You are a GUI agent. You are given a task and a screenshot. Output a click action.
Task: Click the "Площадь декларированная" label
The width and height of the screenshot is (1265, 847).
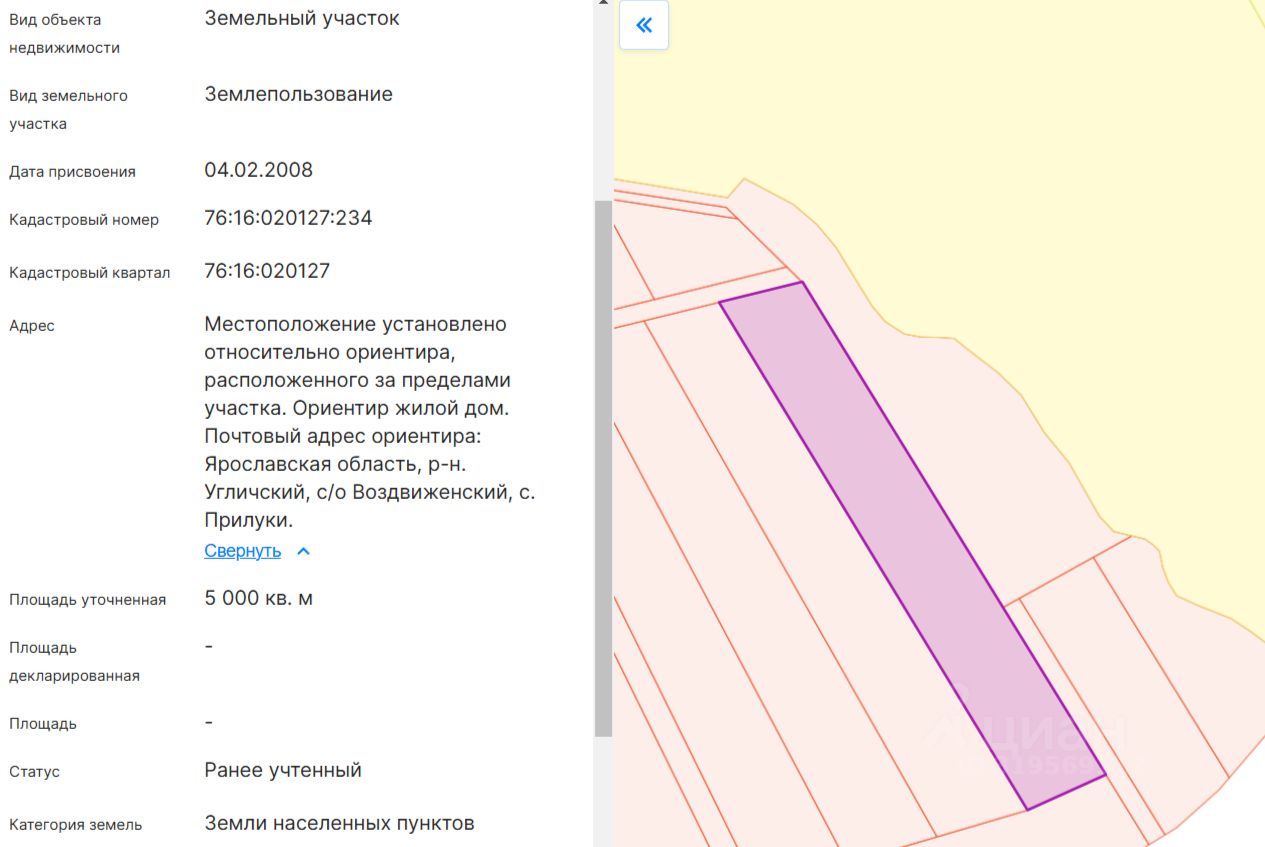[75, 662]
